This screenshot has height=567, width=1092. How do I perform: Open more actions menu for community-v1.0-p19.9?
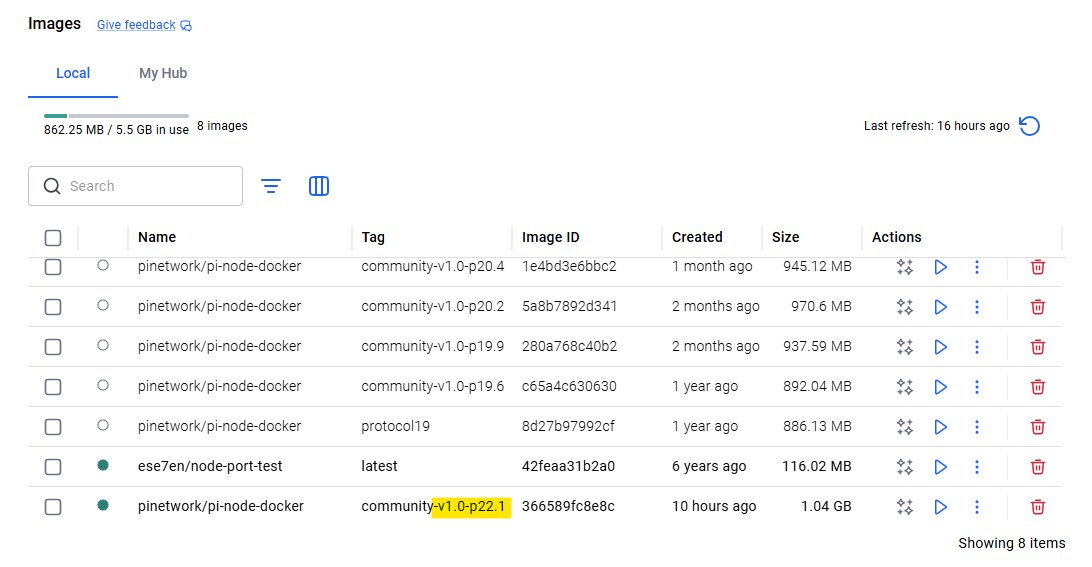(976, 347)
